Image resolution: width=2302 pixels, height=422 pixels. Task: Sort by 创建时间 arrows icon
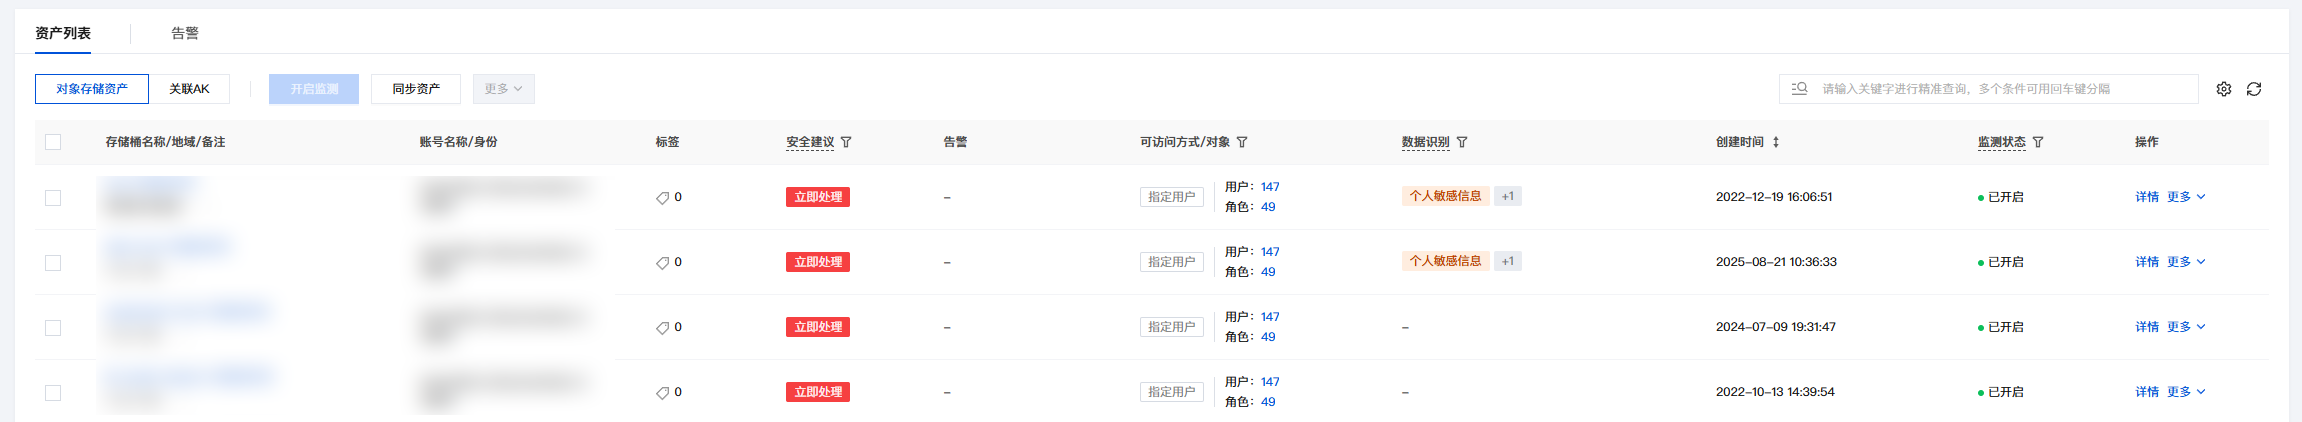(1776, 142)
